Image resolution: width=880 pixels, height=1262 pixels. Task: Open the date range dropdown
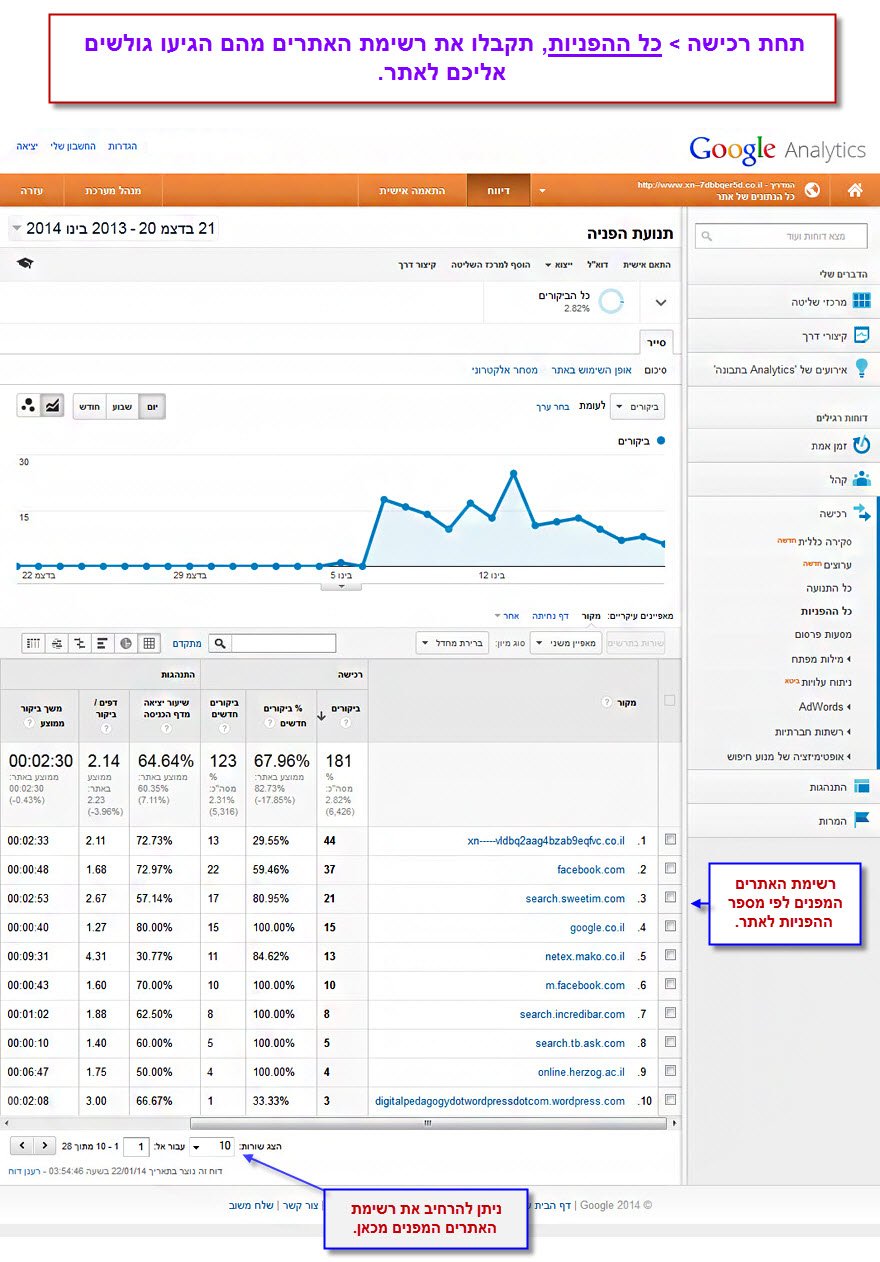click(17, 229)
